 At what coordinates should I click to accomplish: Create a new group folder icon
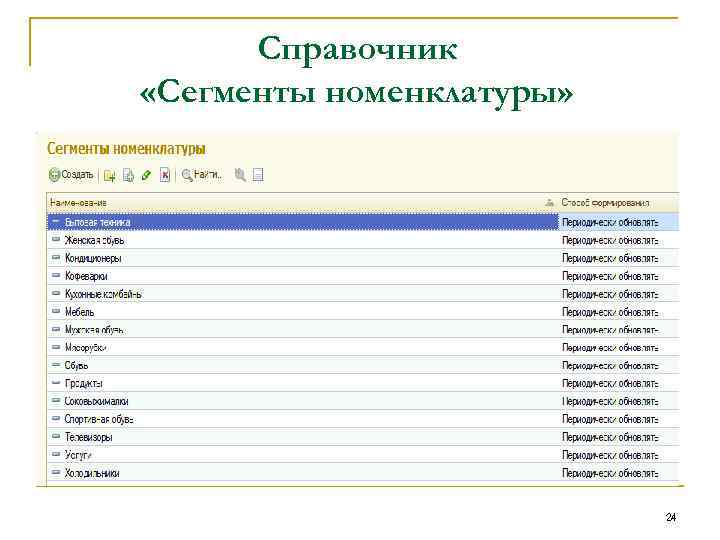pos(109,175)
